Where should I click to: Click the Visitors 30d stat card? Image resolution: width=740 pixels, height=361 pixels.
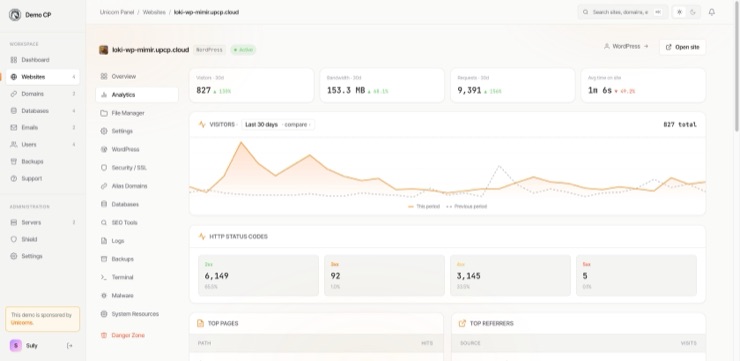[252, 85]
